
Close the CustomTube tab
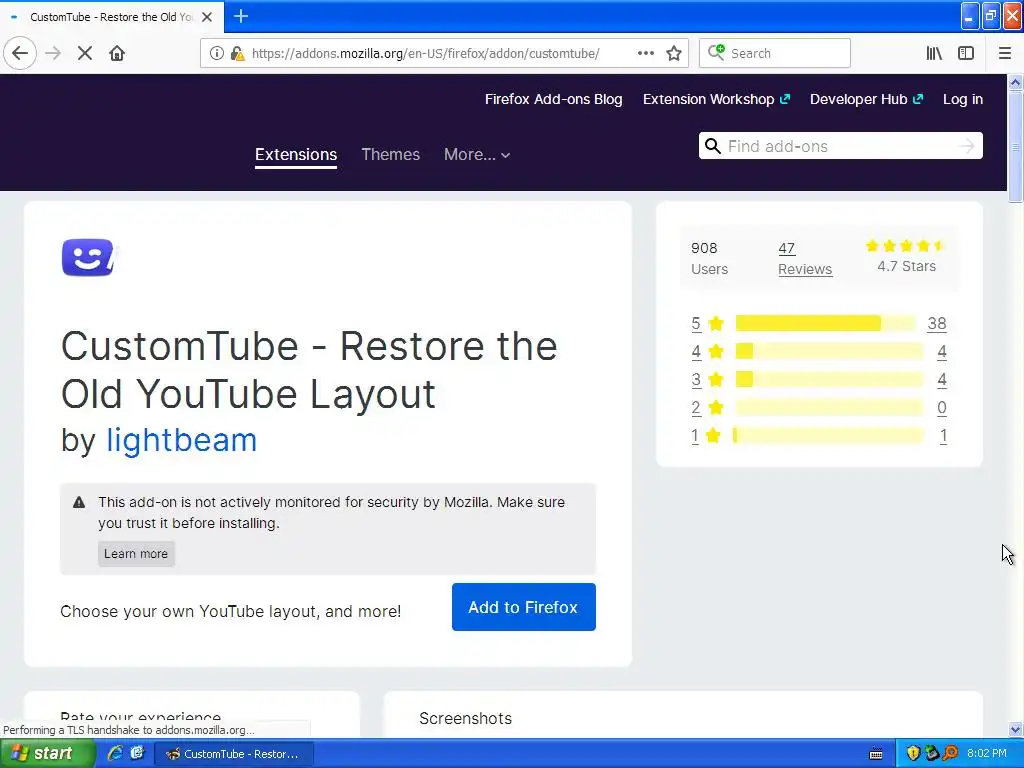[207, 17]
